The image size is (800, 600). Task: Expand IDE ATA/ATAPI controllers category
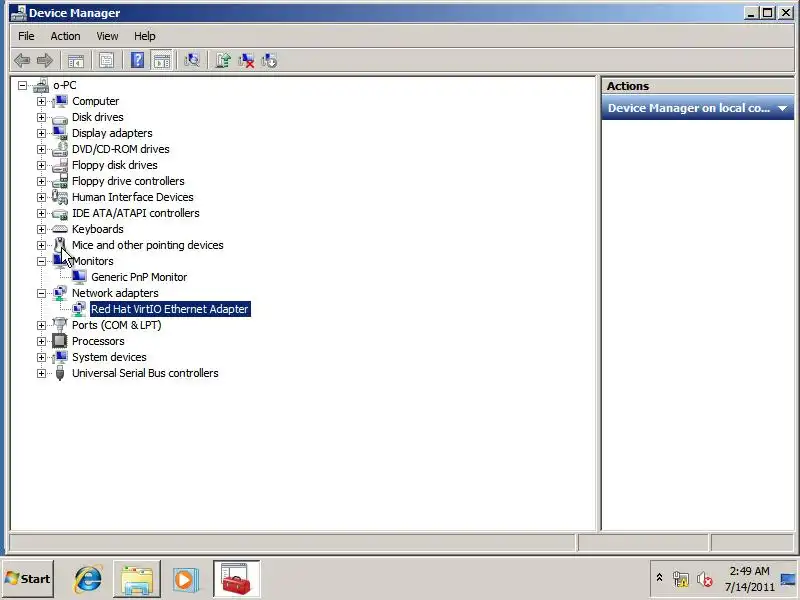[41, 213]
